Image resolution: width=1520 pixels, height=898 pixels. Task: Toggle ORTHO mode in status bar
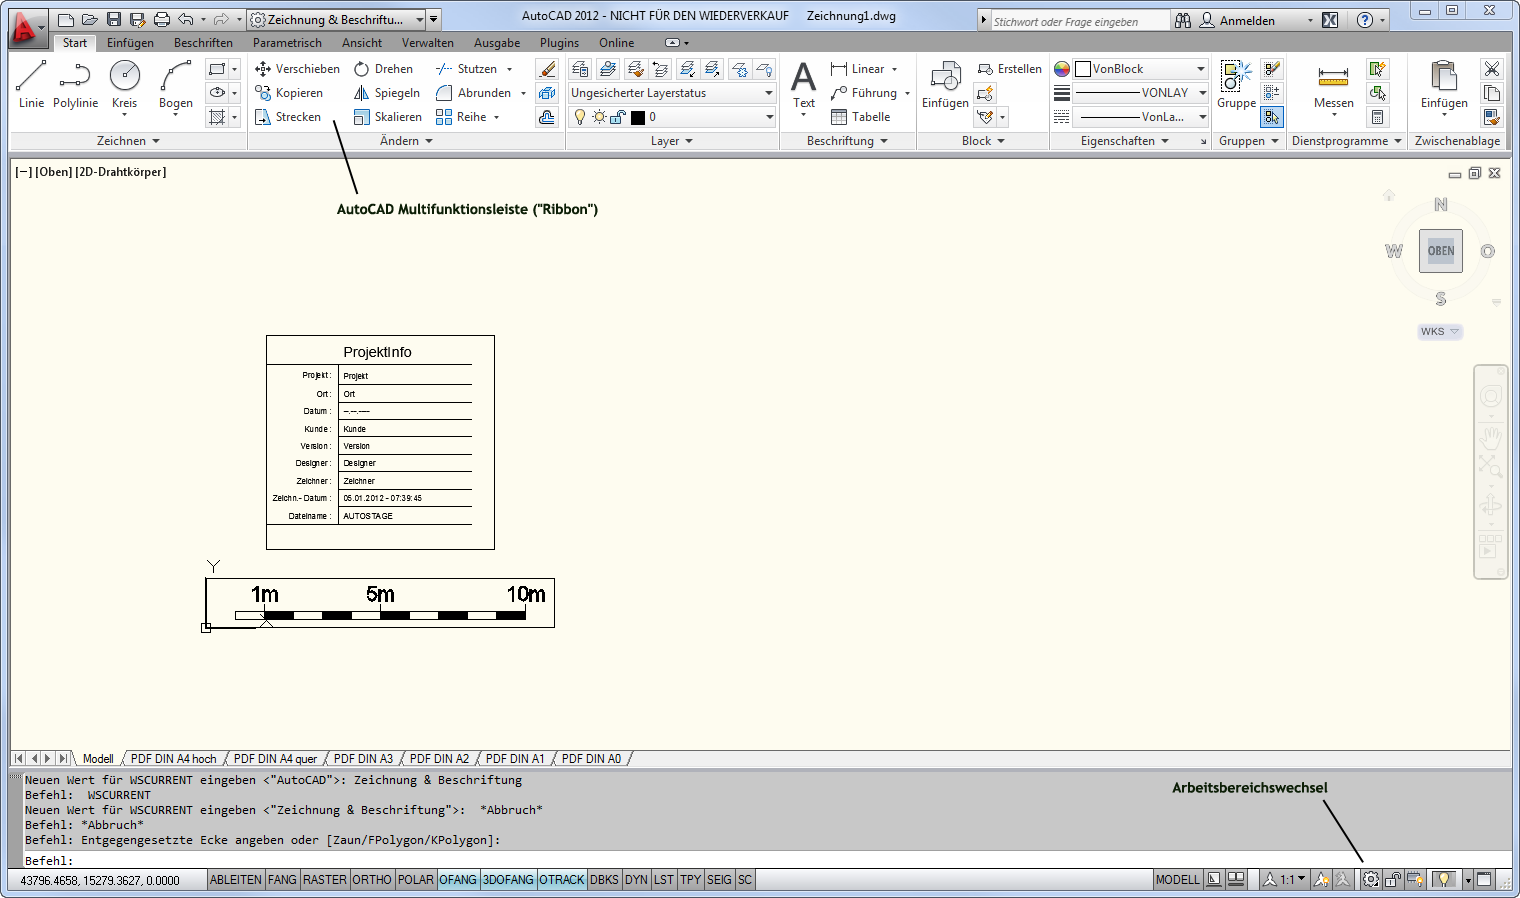pyautogui.click(x=372, y=880)
